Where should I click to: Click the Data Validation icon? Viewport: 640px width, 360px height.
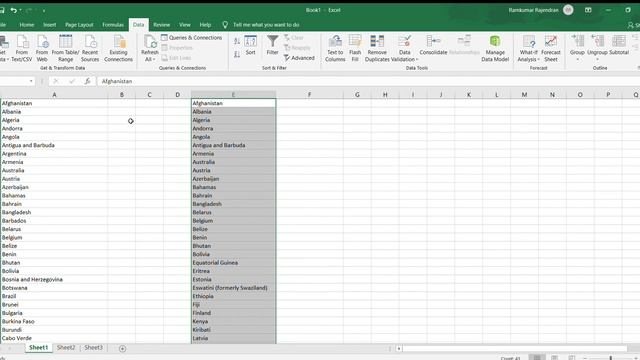(x=404, y=42)
